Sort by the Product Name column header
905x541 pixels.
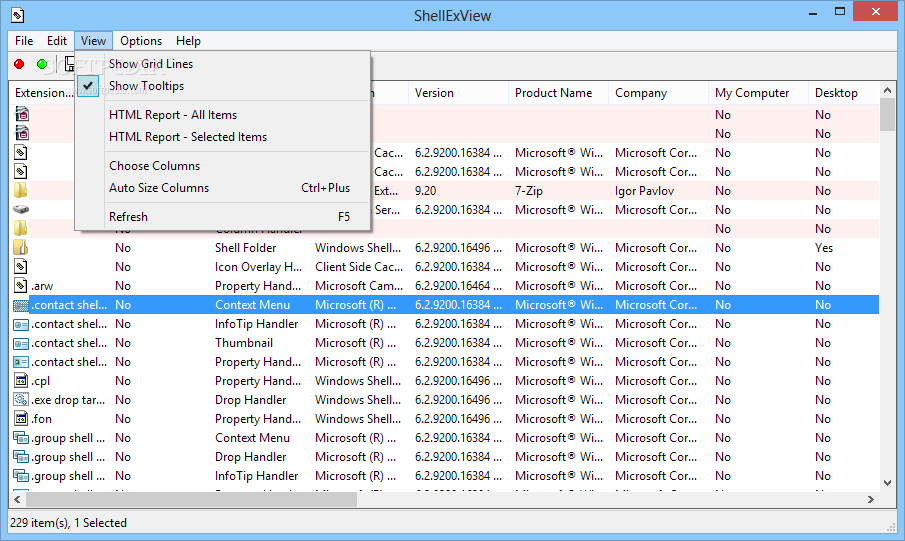click(x=558, y=93)
